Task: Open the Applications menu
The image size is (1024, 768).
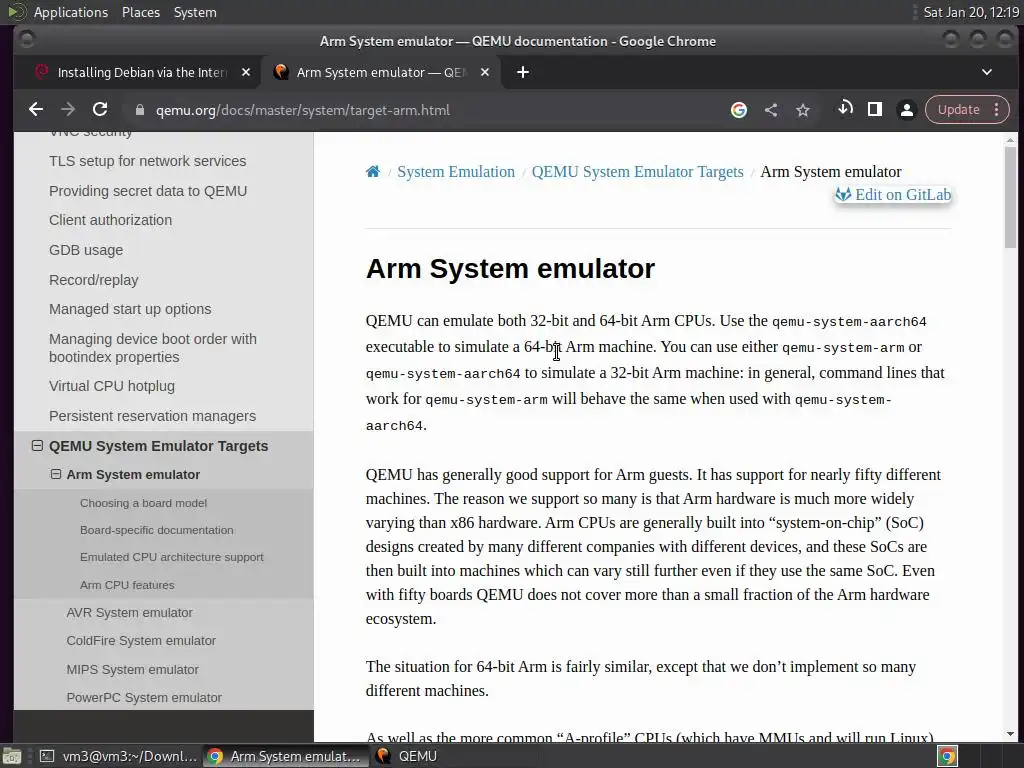Action: [x=71, y=12]
